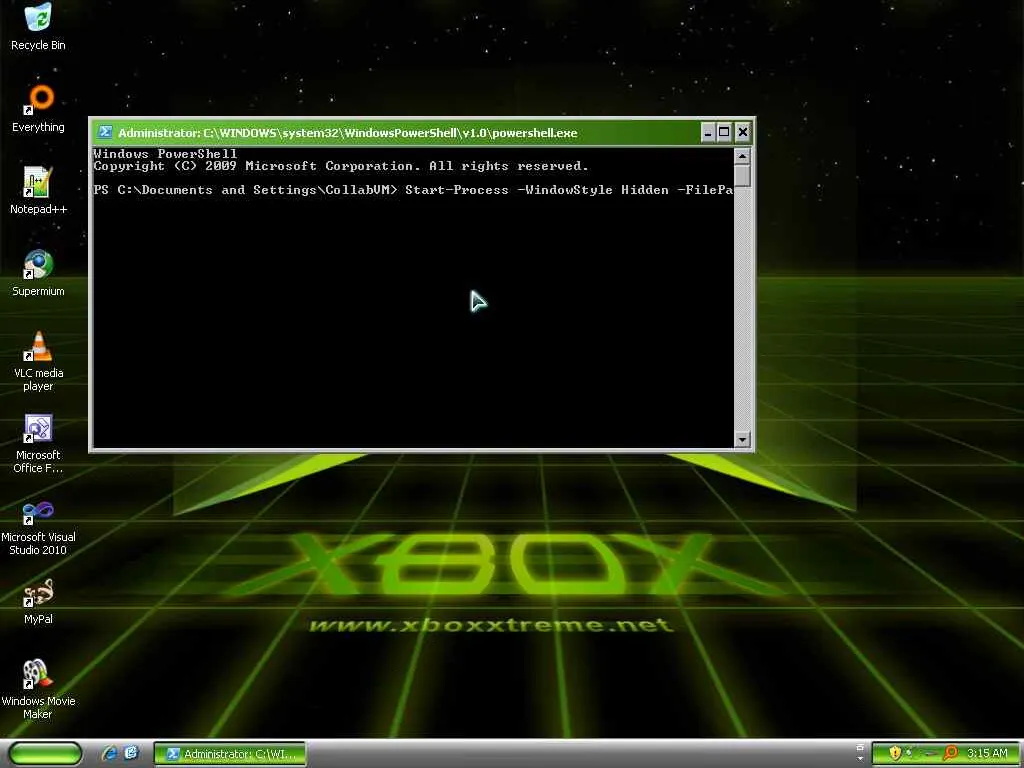1024x768 pixels.
Task: Launch Internet Explorer from Quick Launch
Action: pos(109,753)
